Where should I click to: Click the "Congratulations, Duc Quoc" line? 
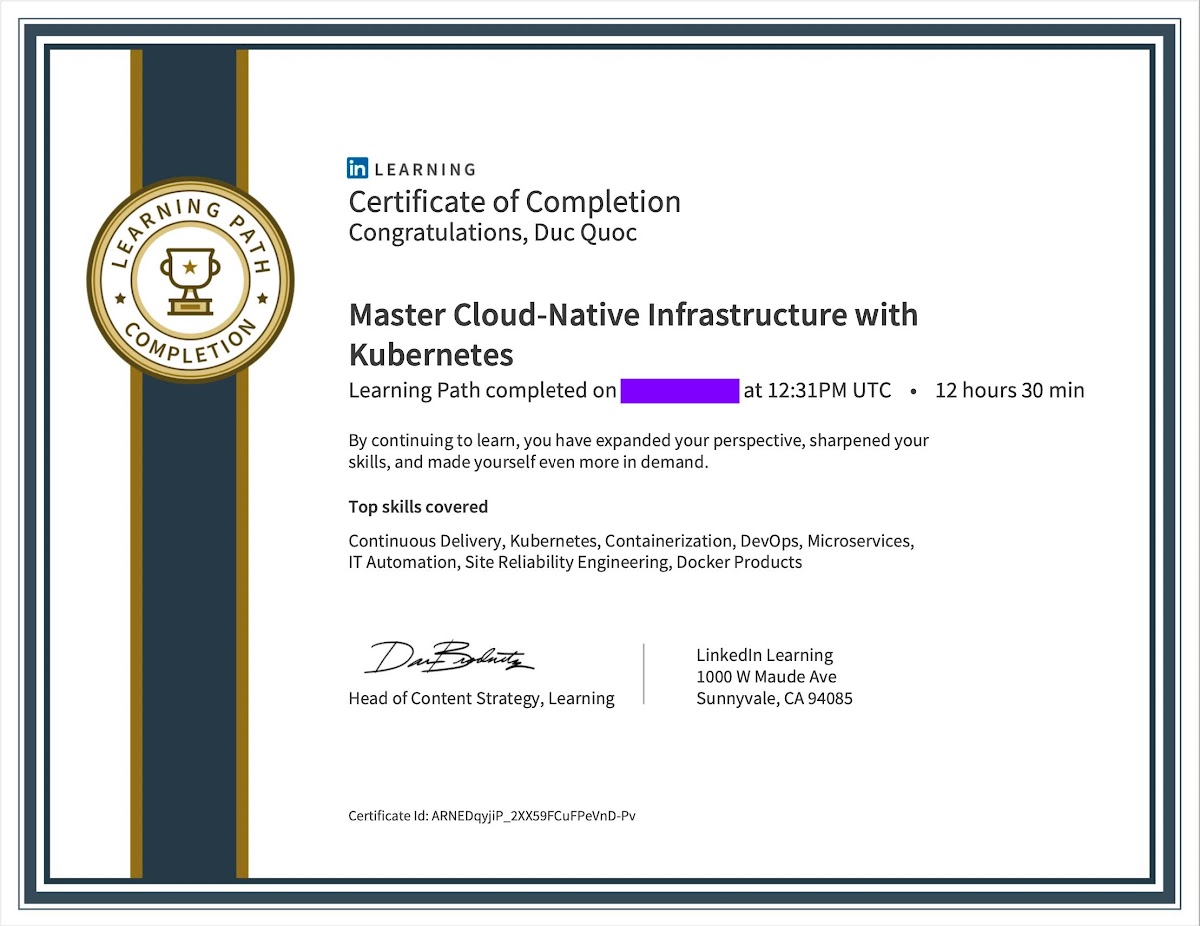click(x=492, y=233)
